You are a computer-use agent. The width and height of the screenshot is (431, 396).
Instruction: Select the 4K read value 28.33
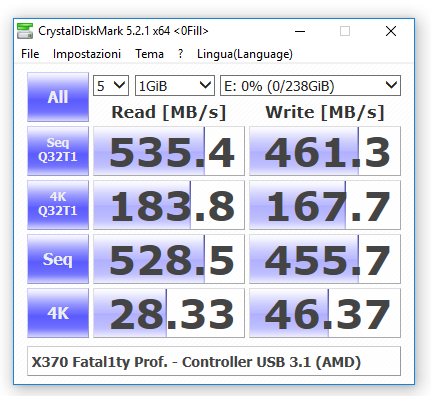coord(169,313)
